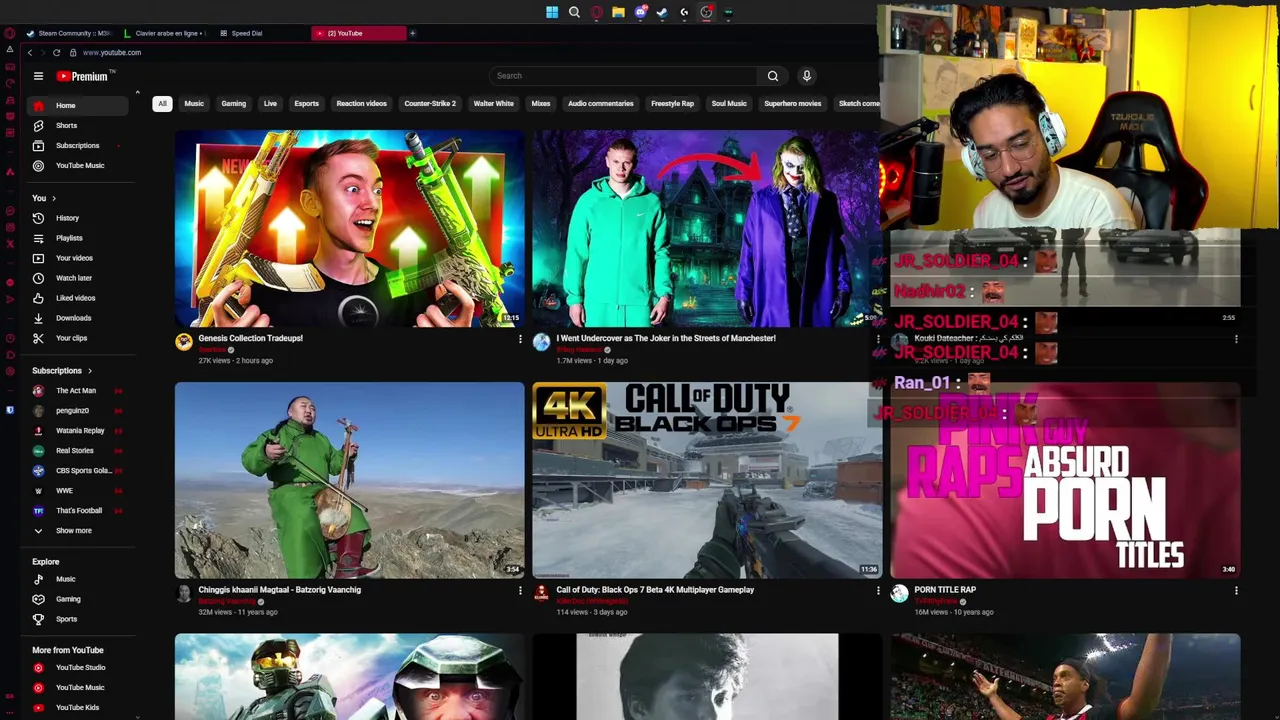Start voice search with microphone icon
The height and width of the screenshot is (720, 1280).
pos(807,76)
